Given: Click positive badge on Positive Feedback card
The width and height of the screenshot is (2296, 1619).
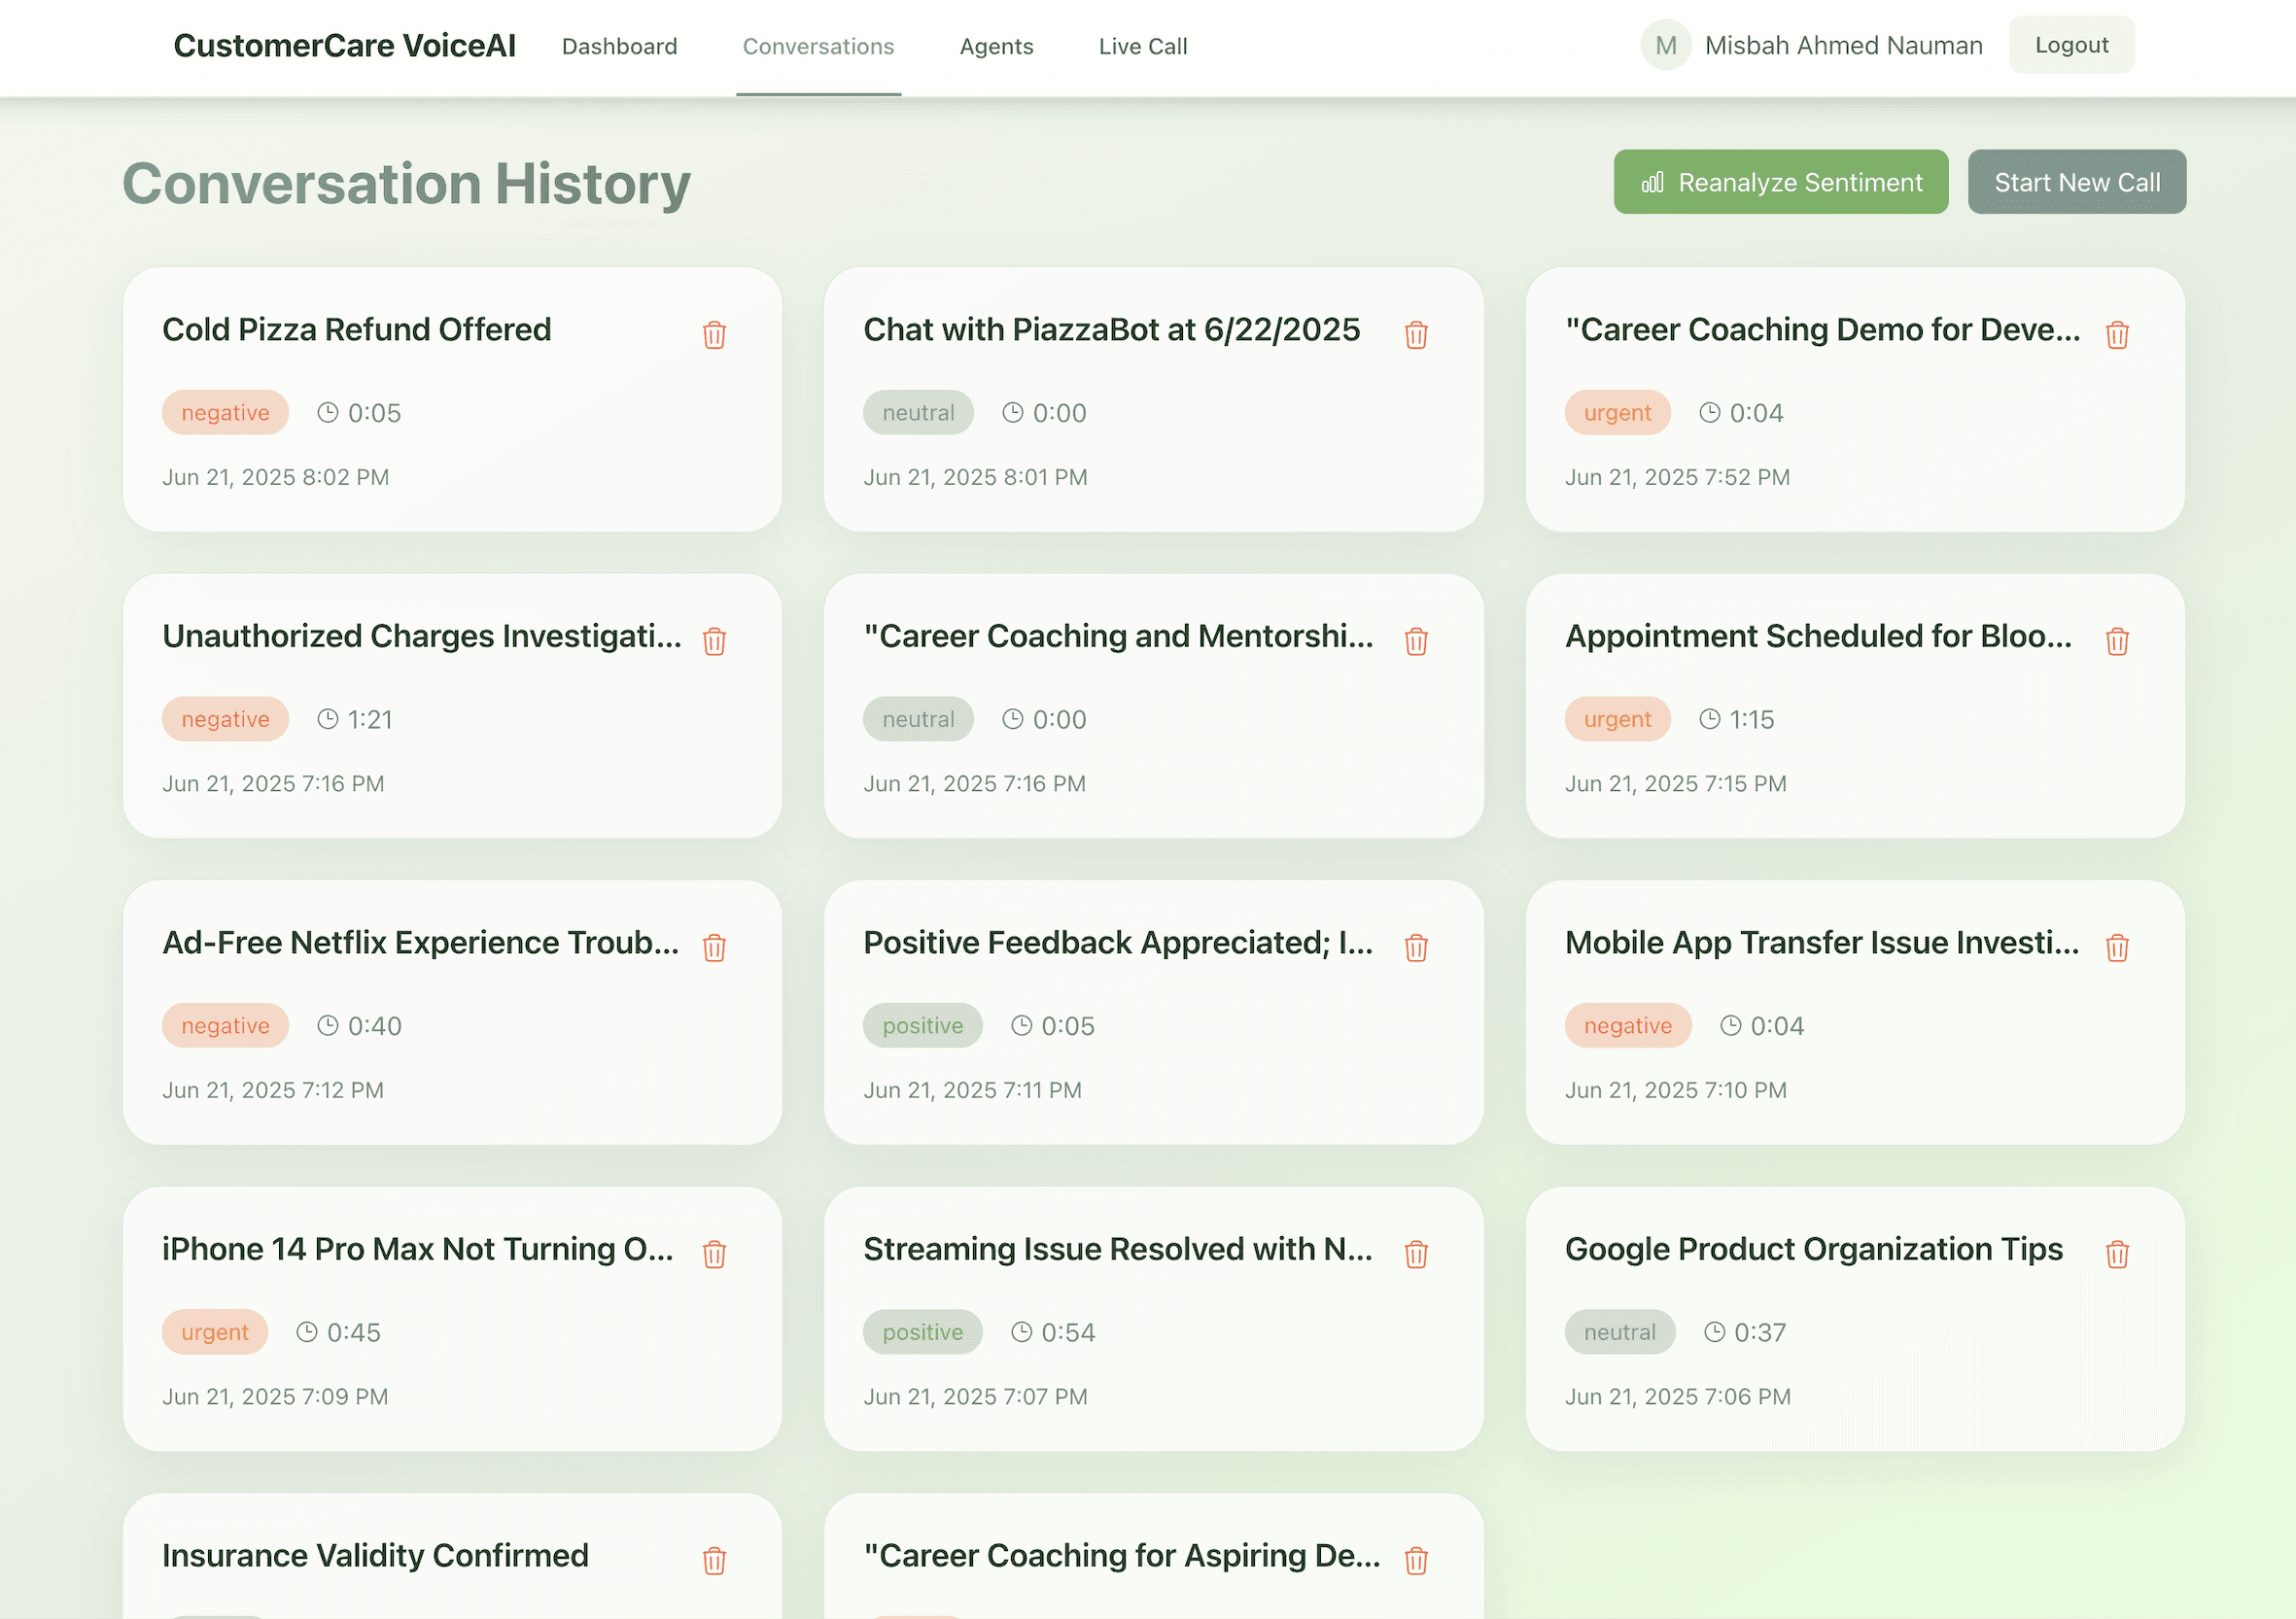Looking at the screenshot, I should coord(922,1025).
